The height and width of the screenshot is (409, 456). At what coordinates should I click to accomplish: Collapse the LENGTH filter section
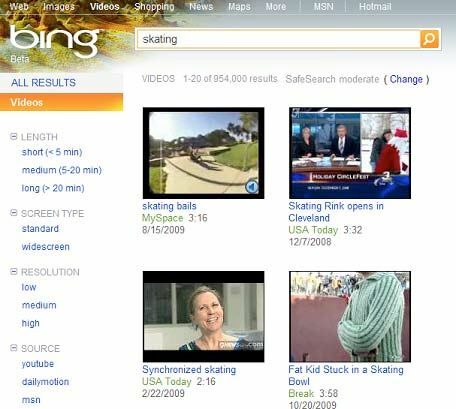coord(14,136)
